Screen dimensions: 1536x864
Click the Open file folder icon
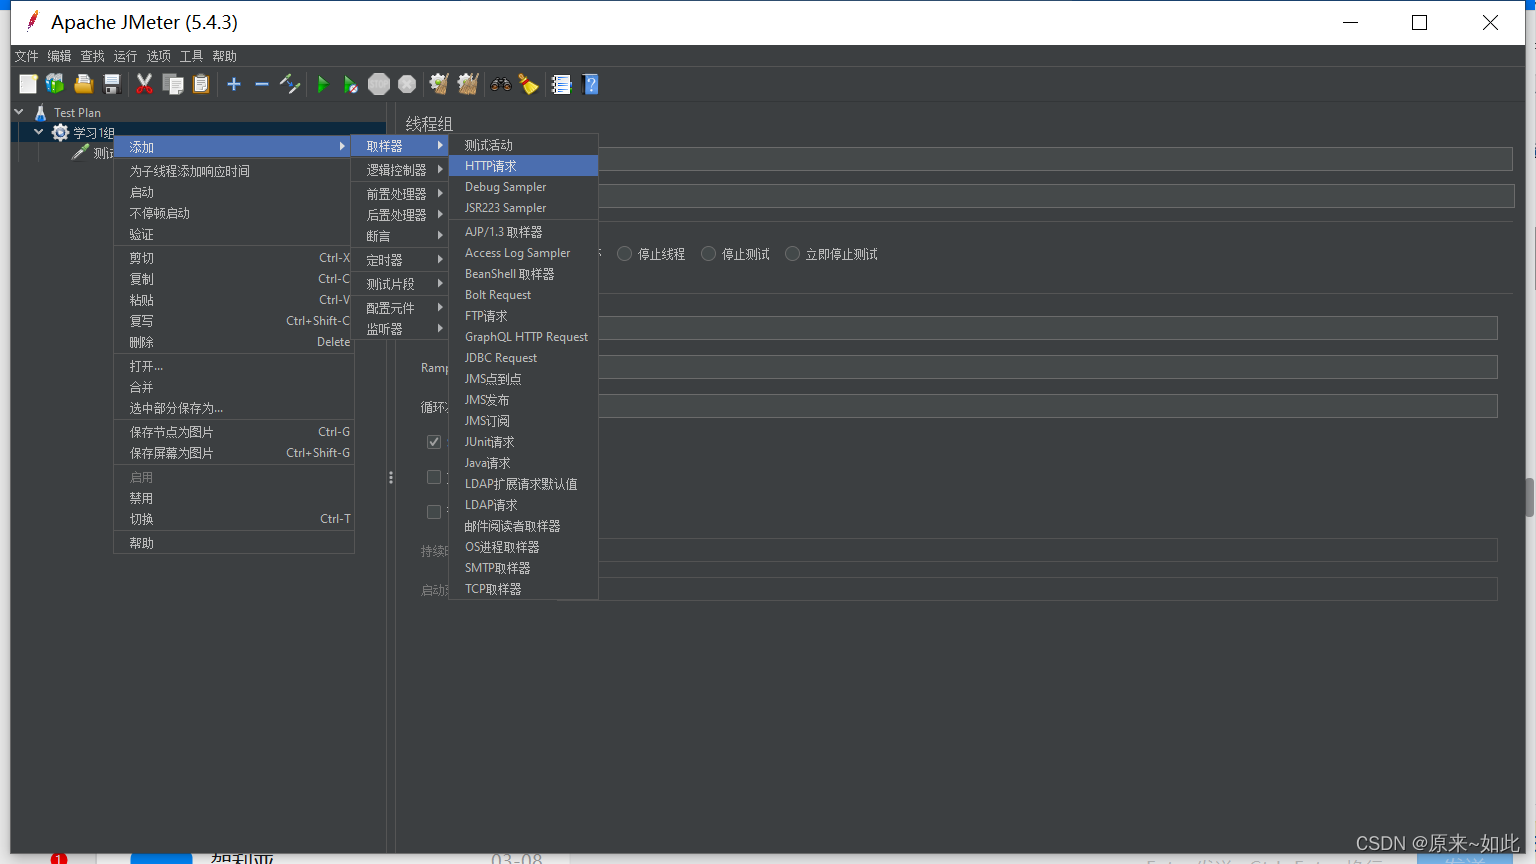pos(83,84)
